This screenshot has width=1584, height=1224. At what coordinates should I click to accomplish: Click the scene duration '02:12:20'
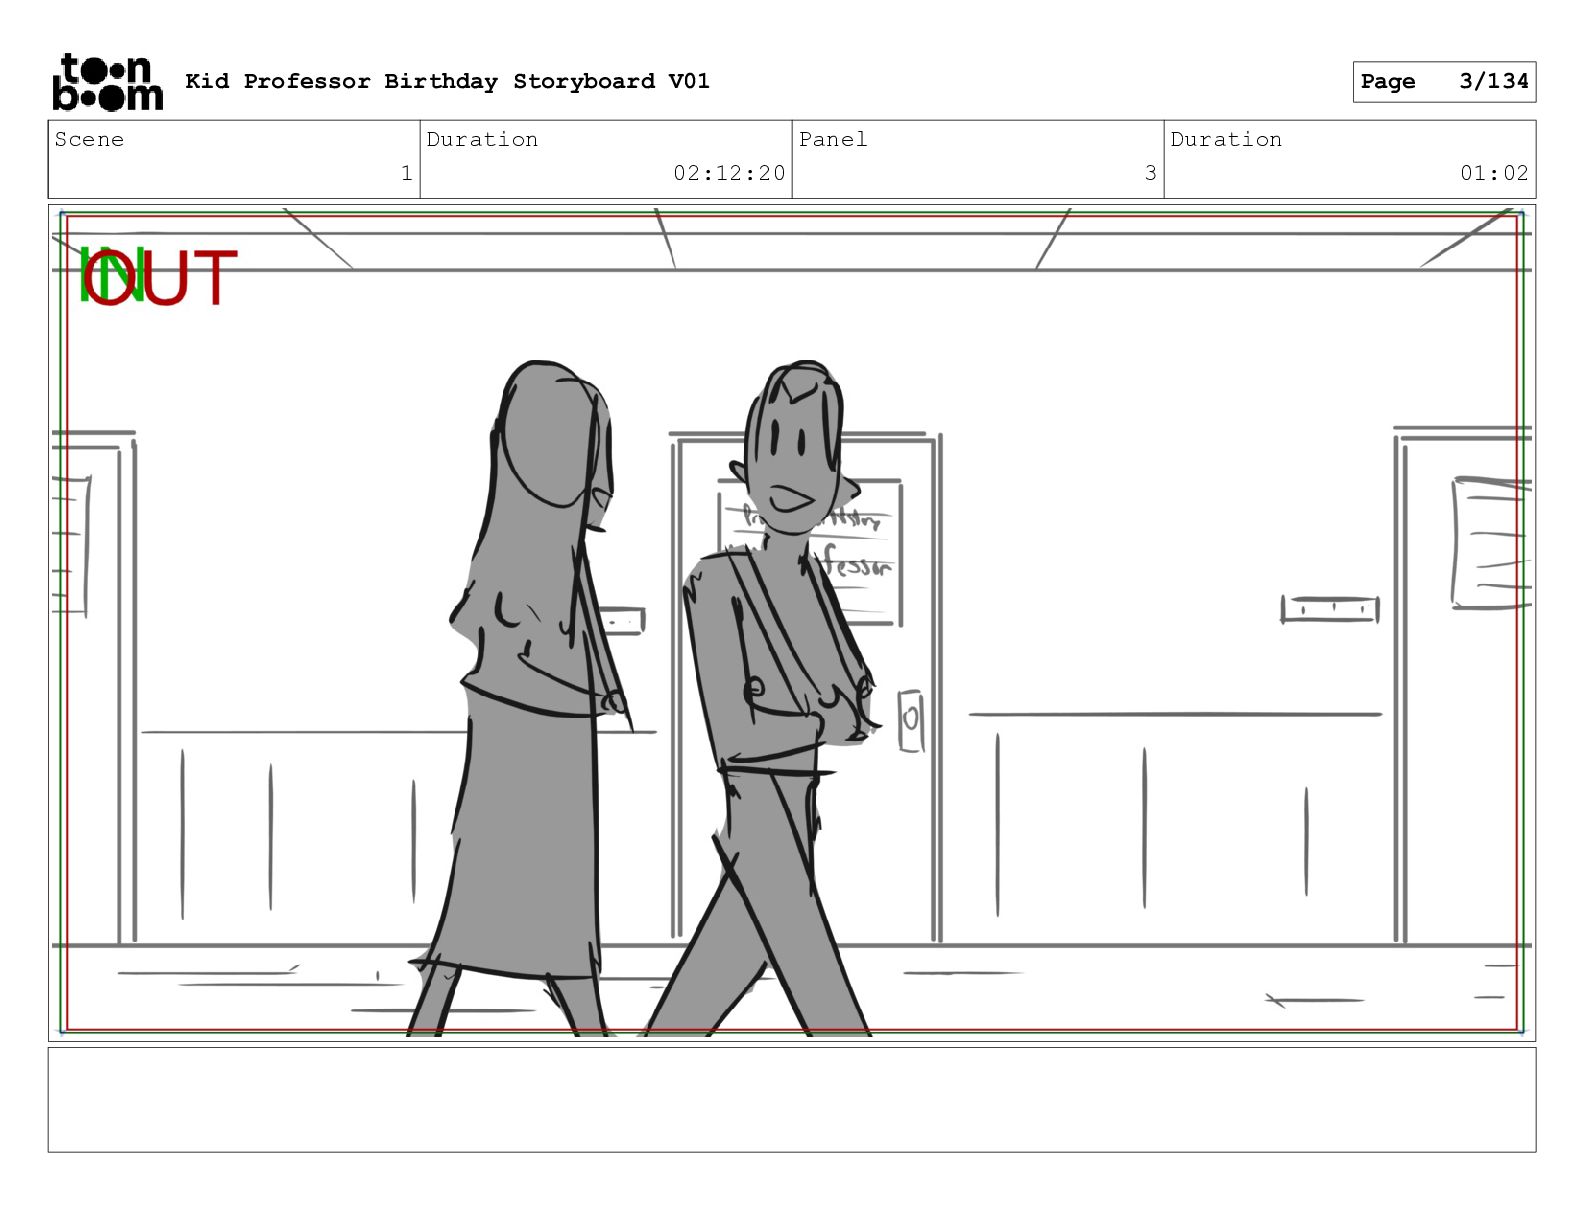coord(729,173)
